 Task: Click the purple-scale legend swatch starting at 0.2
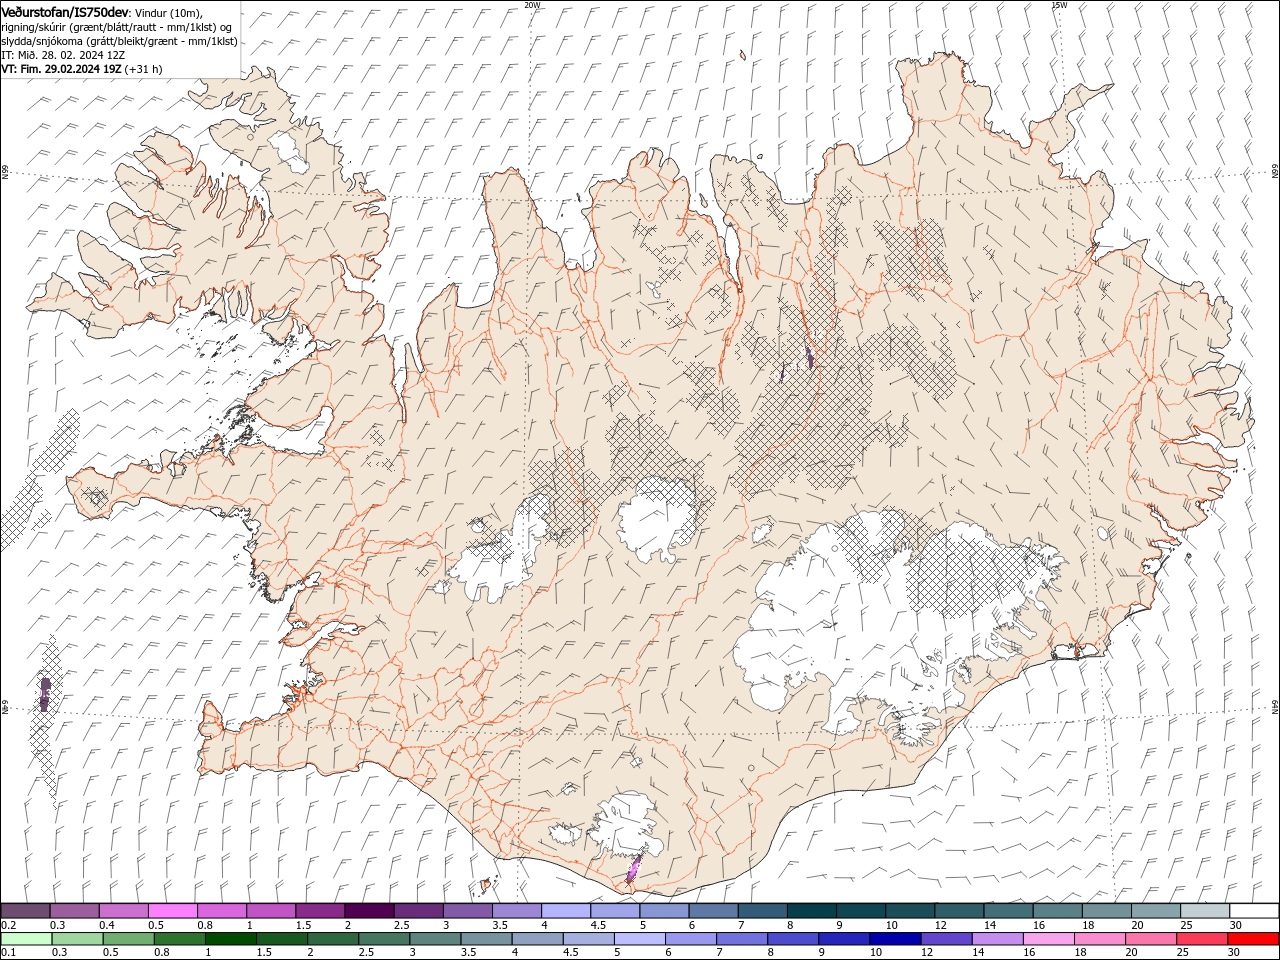[25, 911]
